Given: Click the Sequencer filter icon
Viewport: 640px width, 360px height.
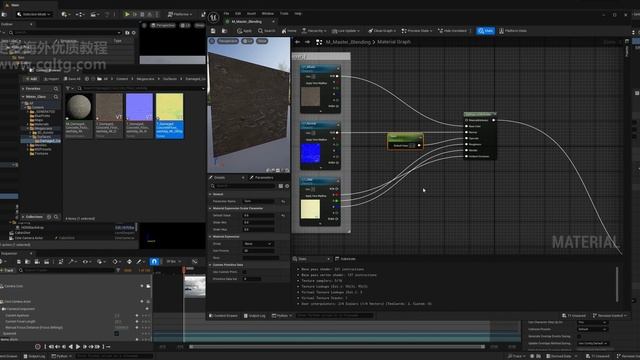Looking at the screenshot, I should (118, 270).
